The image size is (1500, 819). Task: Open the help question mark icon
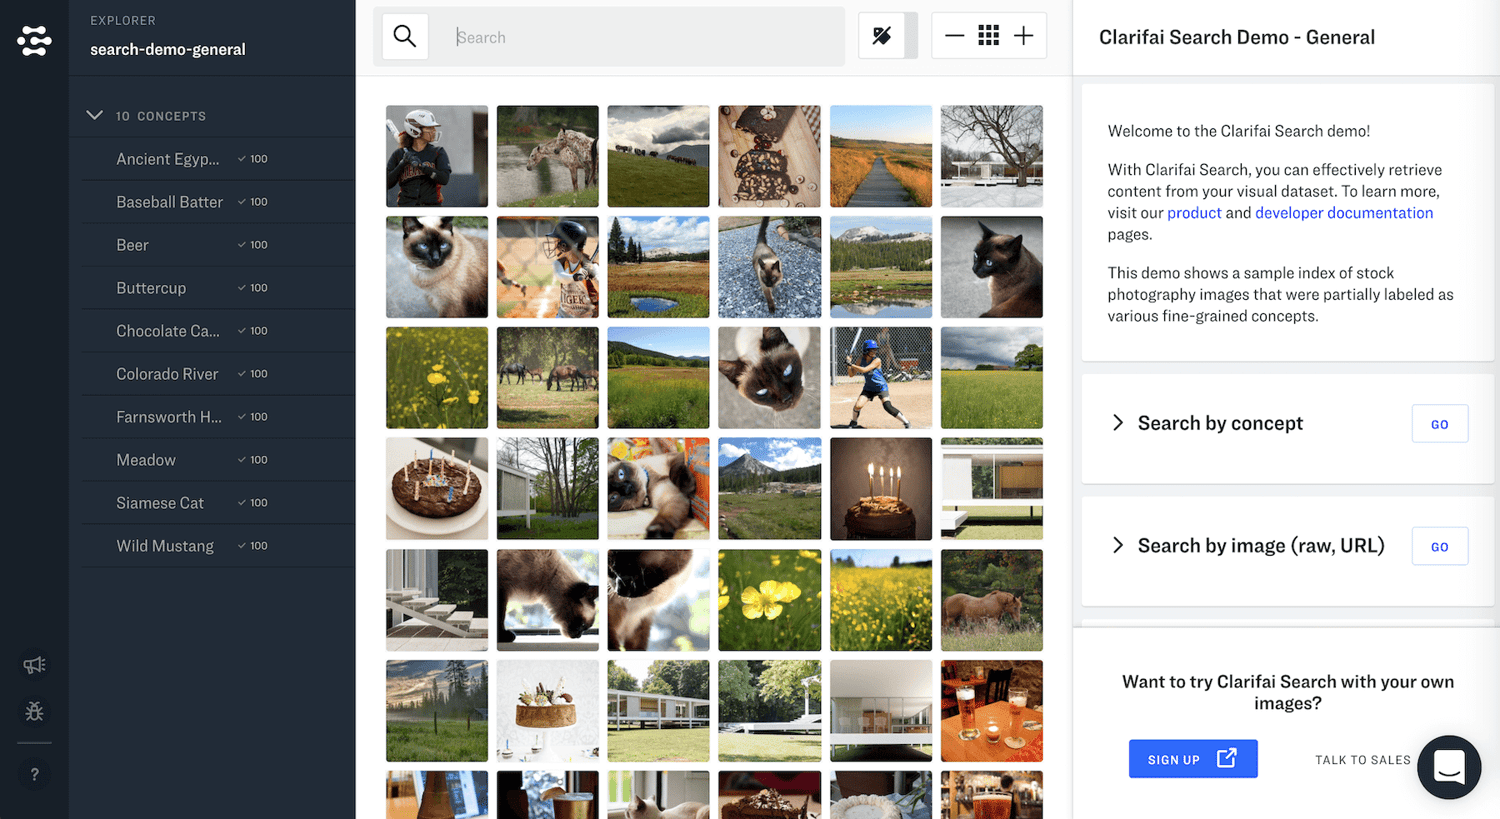click(x=34, y=774)
